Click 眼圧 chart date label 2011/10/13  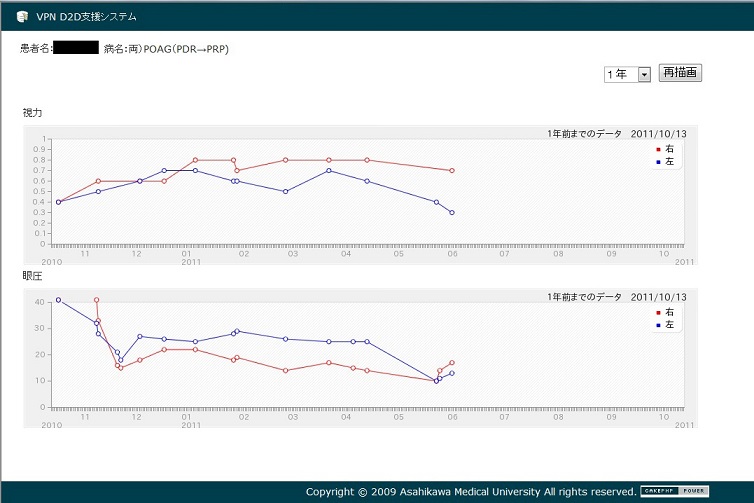(x=658, y=297)
